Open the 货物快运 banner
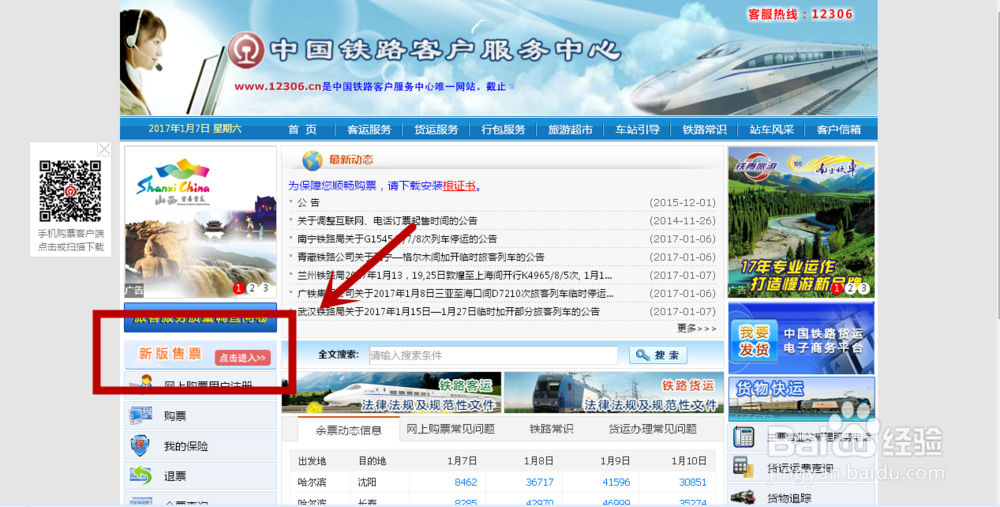Viewport: 1000px width, 507px height. (801, 399)
